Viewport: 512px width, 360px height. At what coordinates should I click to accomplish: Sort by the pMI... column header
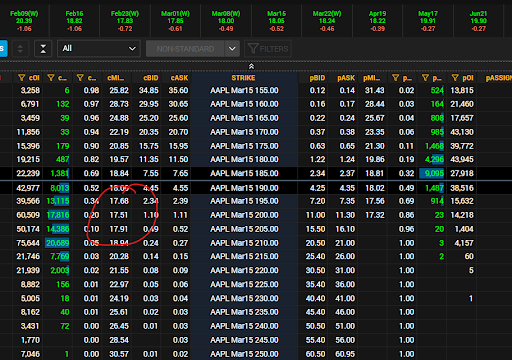click(x=372, y=78)
